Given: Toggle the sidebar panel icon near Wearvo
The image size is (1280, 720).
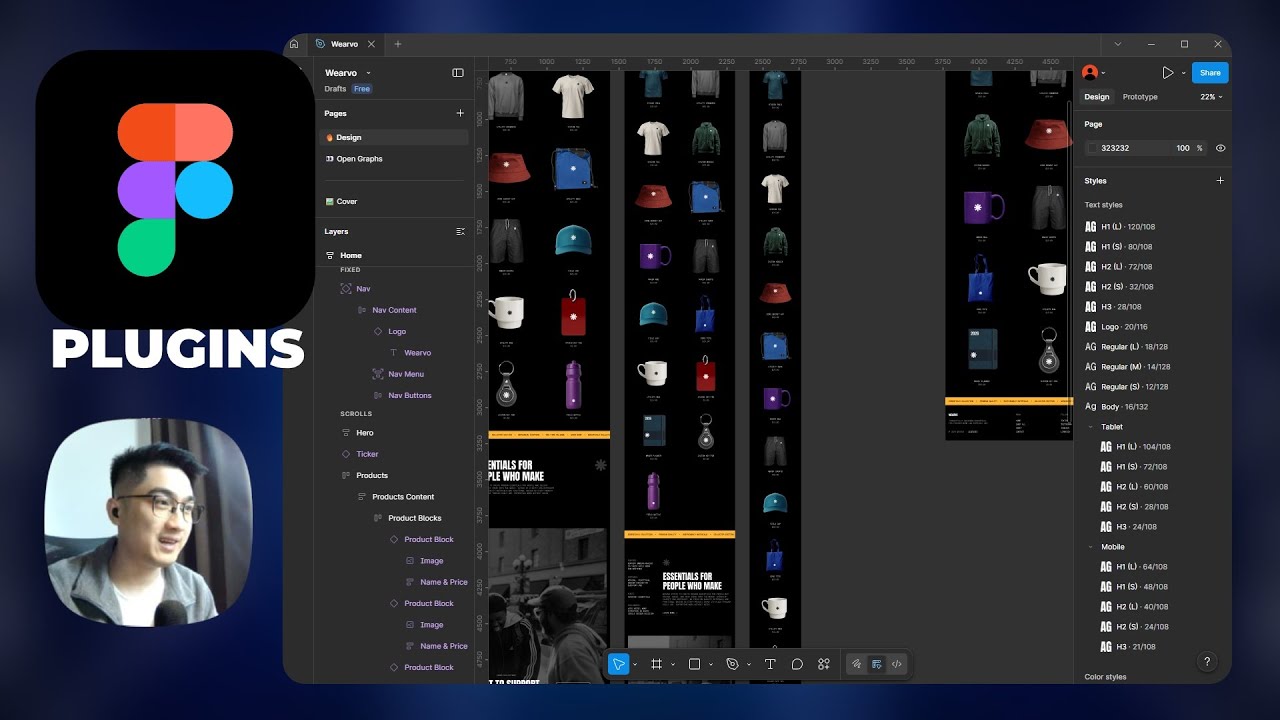Looking at the screenshot, I should coord(458,73).
